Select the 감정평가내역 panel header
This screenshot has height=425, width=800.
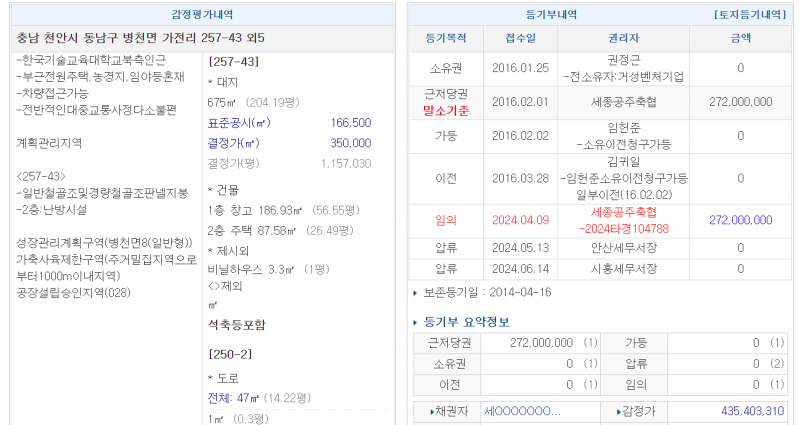click(x=201, y=16)
